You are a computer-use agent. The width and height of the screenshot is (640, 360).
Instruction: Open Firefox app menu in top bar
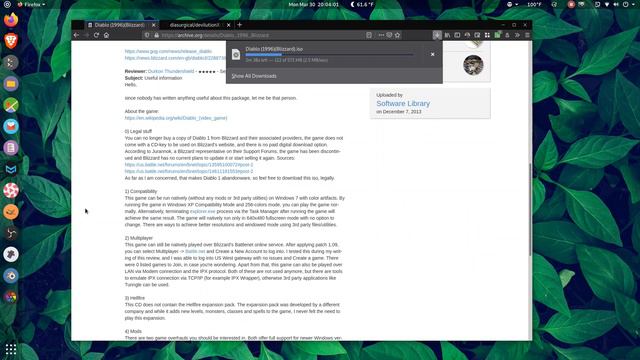tap(31, 4)
